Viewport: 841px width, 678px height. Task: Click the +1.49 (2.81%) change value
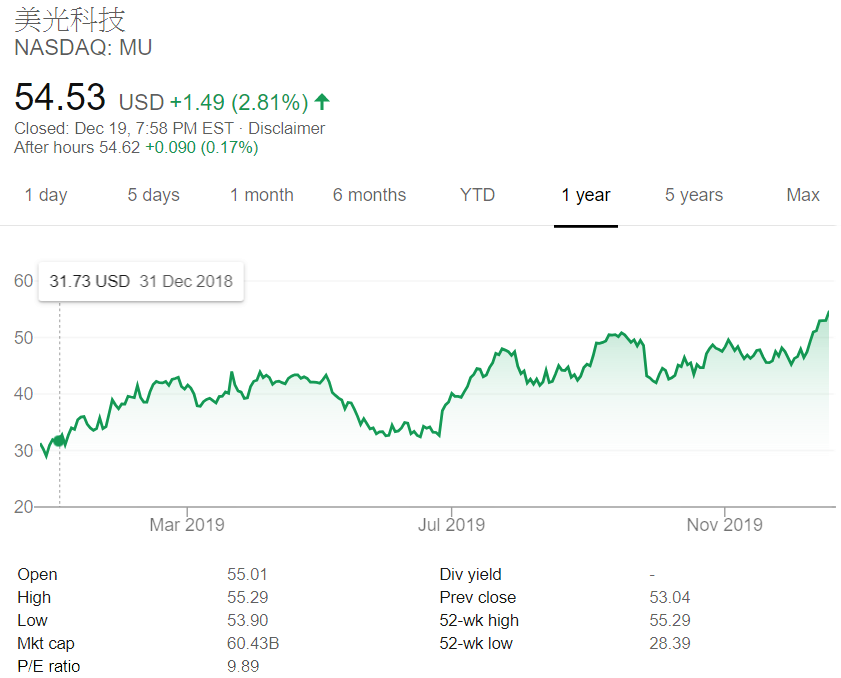point(239,102)
